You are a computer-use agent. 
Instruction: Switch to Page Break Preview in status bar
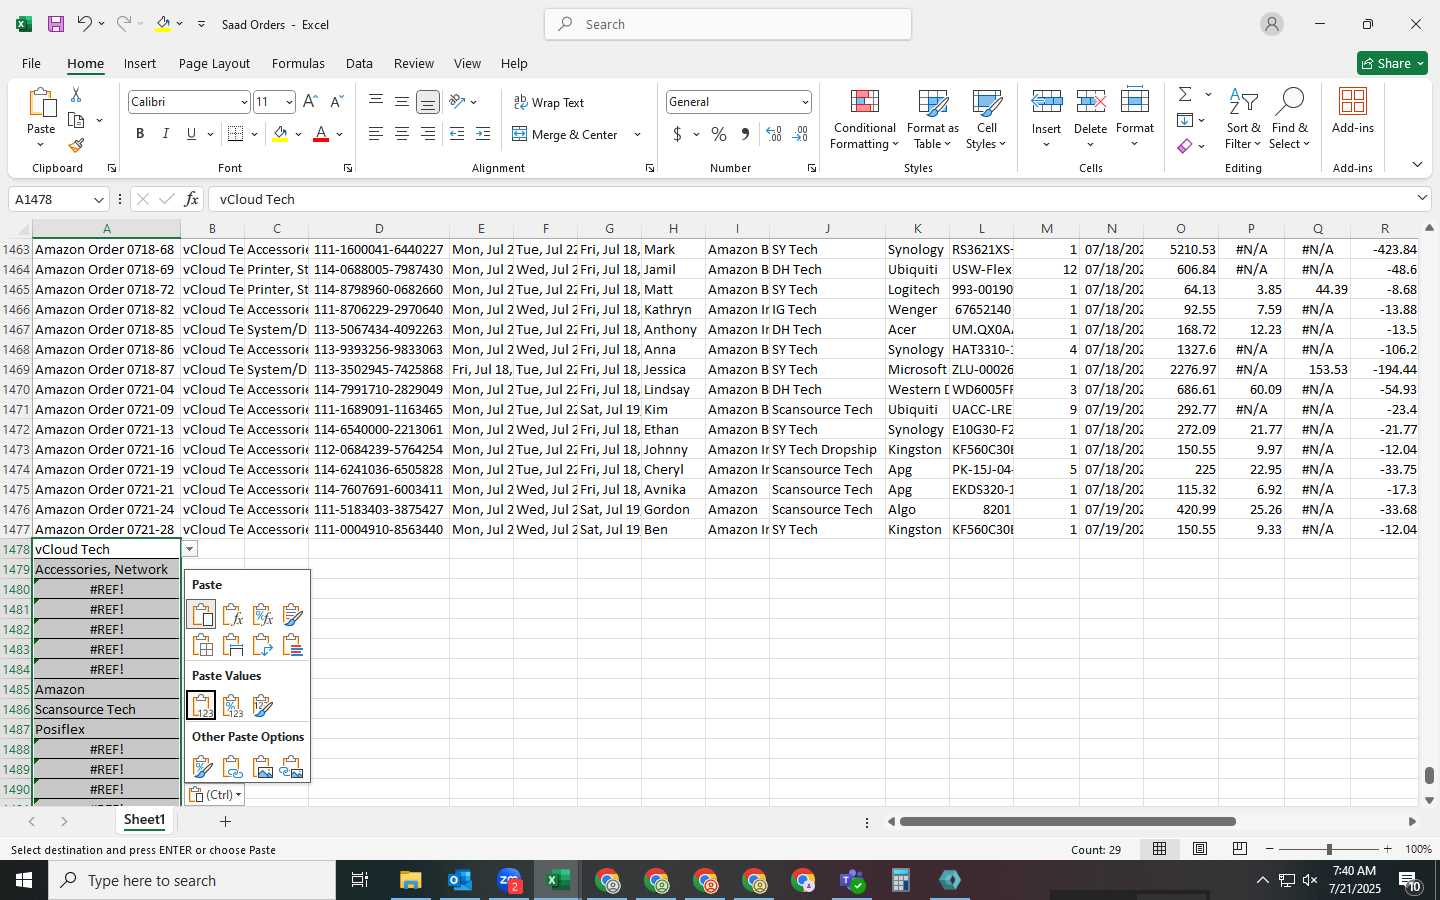click(x=1240, y=849)
